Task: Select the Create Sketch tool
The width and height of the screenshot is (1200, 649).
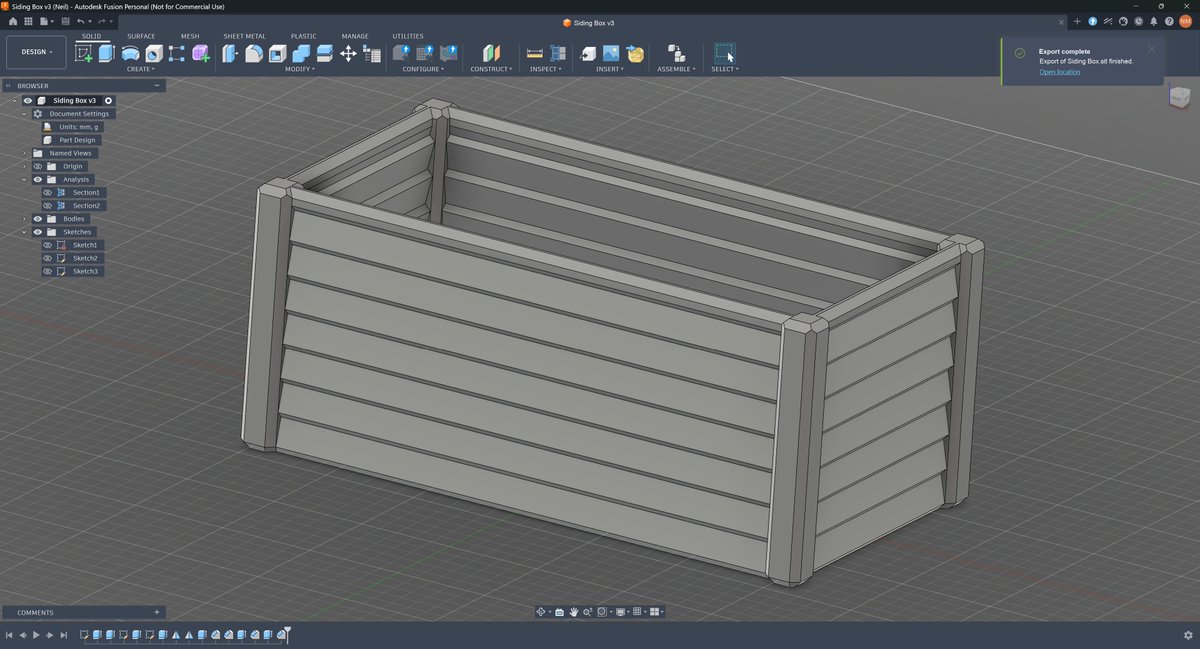Action: tap(84, 53)
